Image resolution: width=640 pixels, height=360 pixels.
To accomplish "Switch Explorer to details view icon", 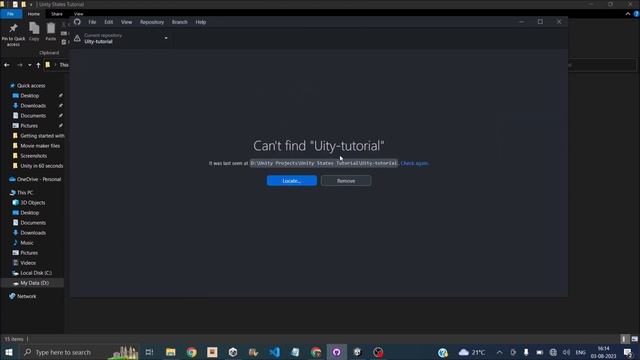I will (x=624, y=339).
